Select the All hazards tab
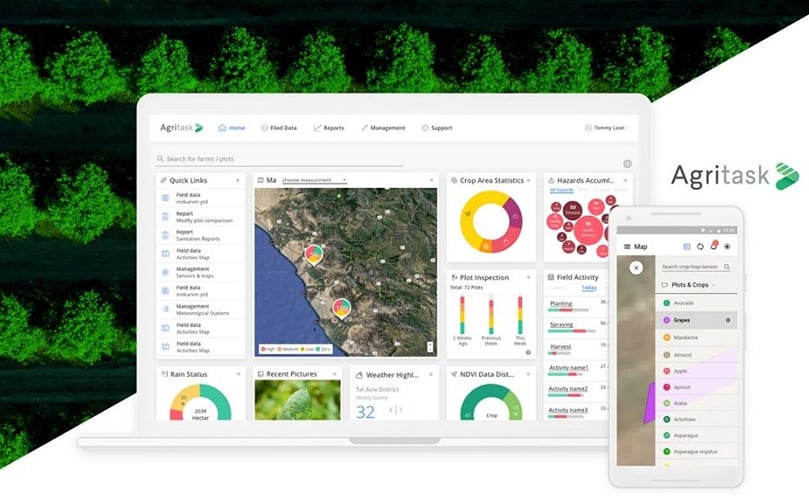This screenshot has width=809, height=501. (561, 190)
